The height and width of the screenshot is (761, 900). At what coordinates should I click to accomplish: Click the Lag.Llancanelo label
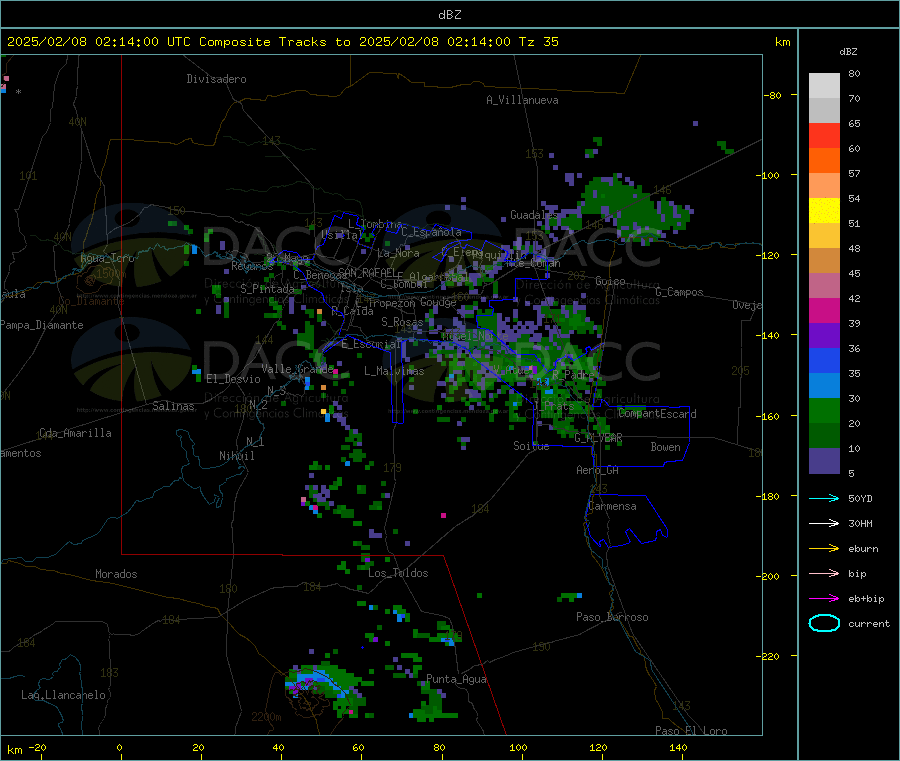point(63,695)
